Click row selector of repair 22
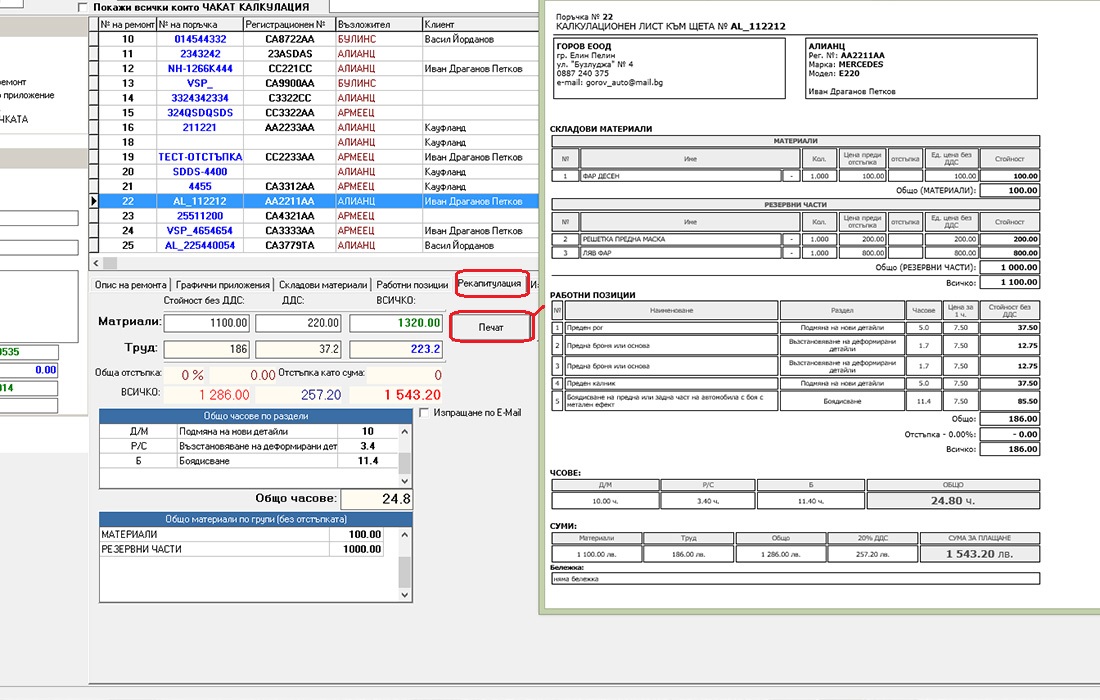Viewport: 1100px width, 700px height. 93,201
